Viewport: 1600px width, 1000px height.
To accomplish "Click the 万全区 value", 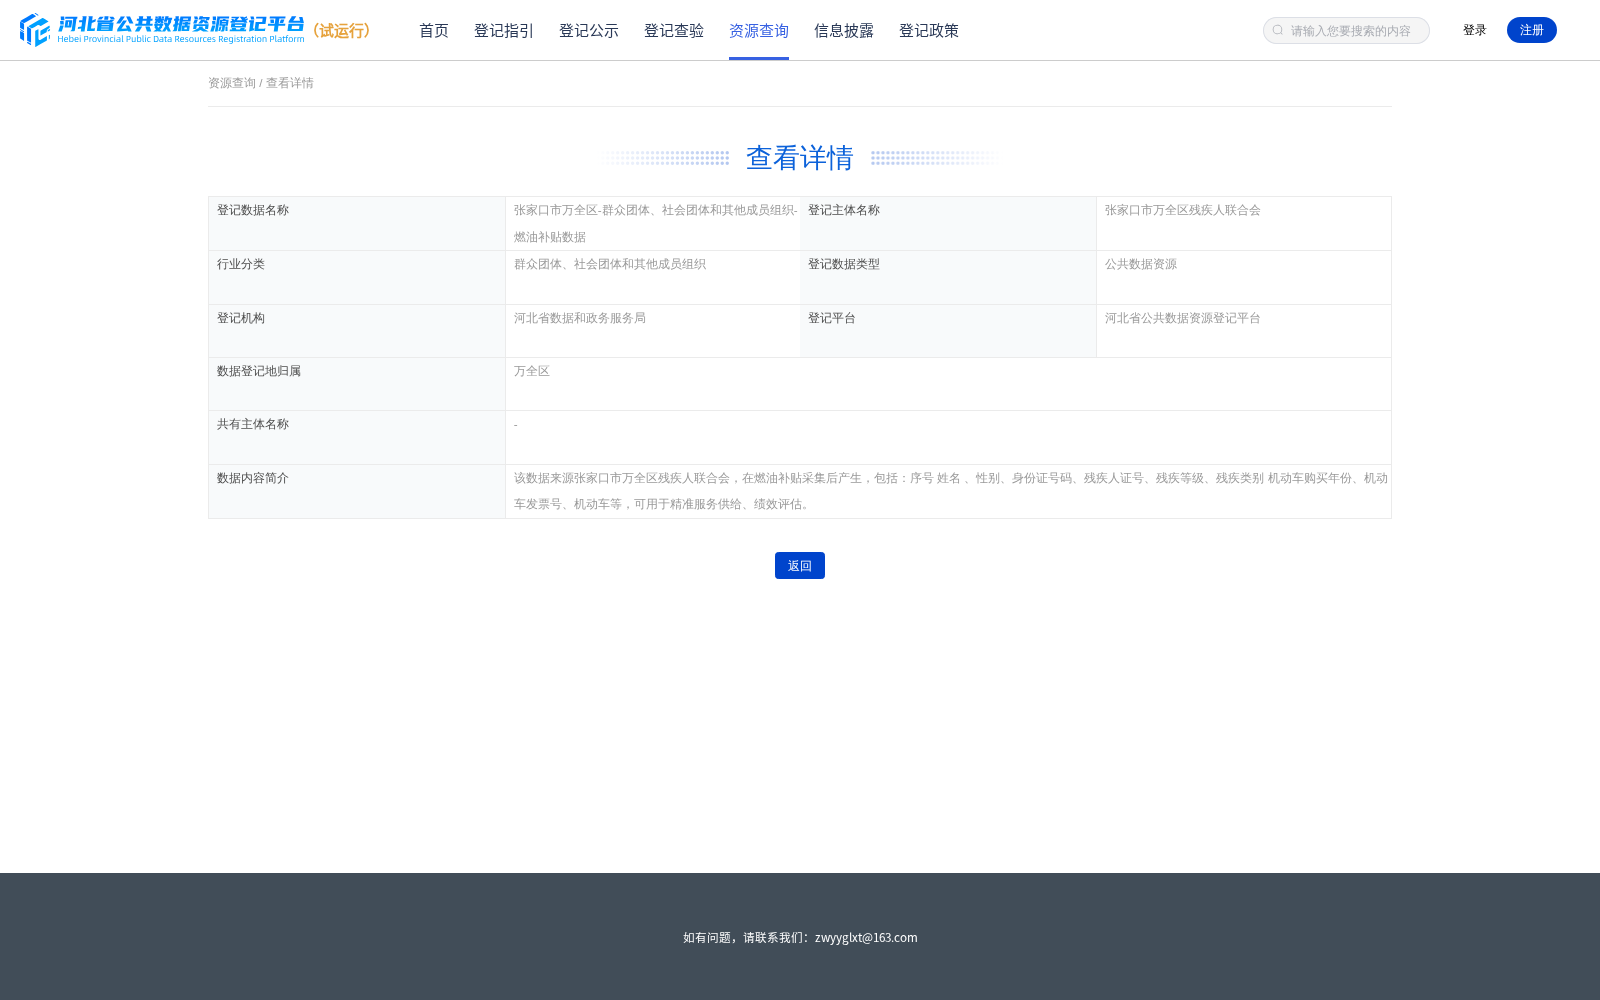I will point(532,371).
